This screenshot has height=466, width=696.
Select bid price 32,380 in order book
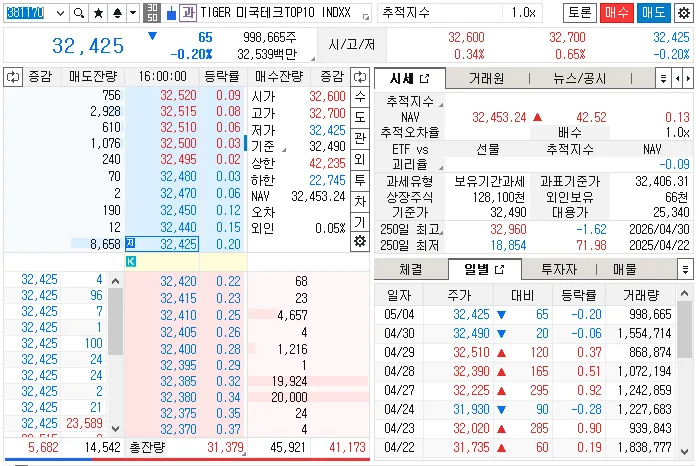click(x=178, y=397)
